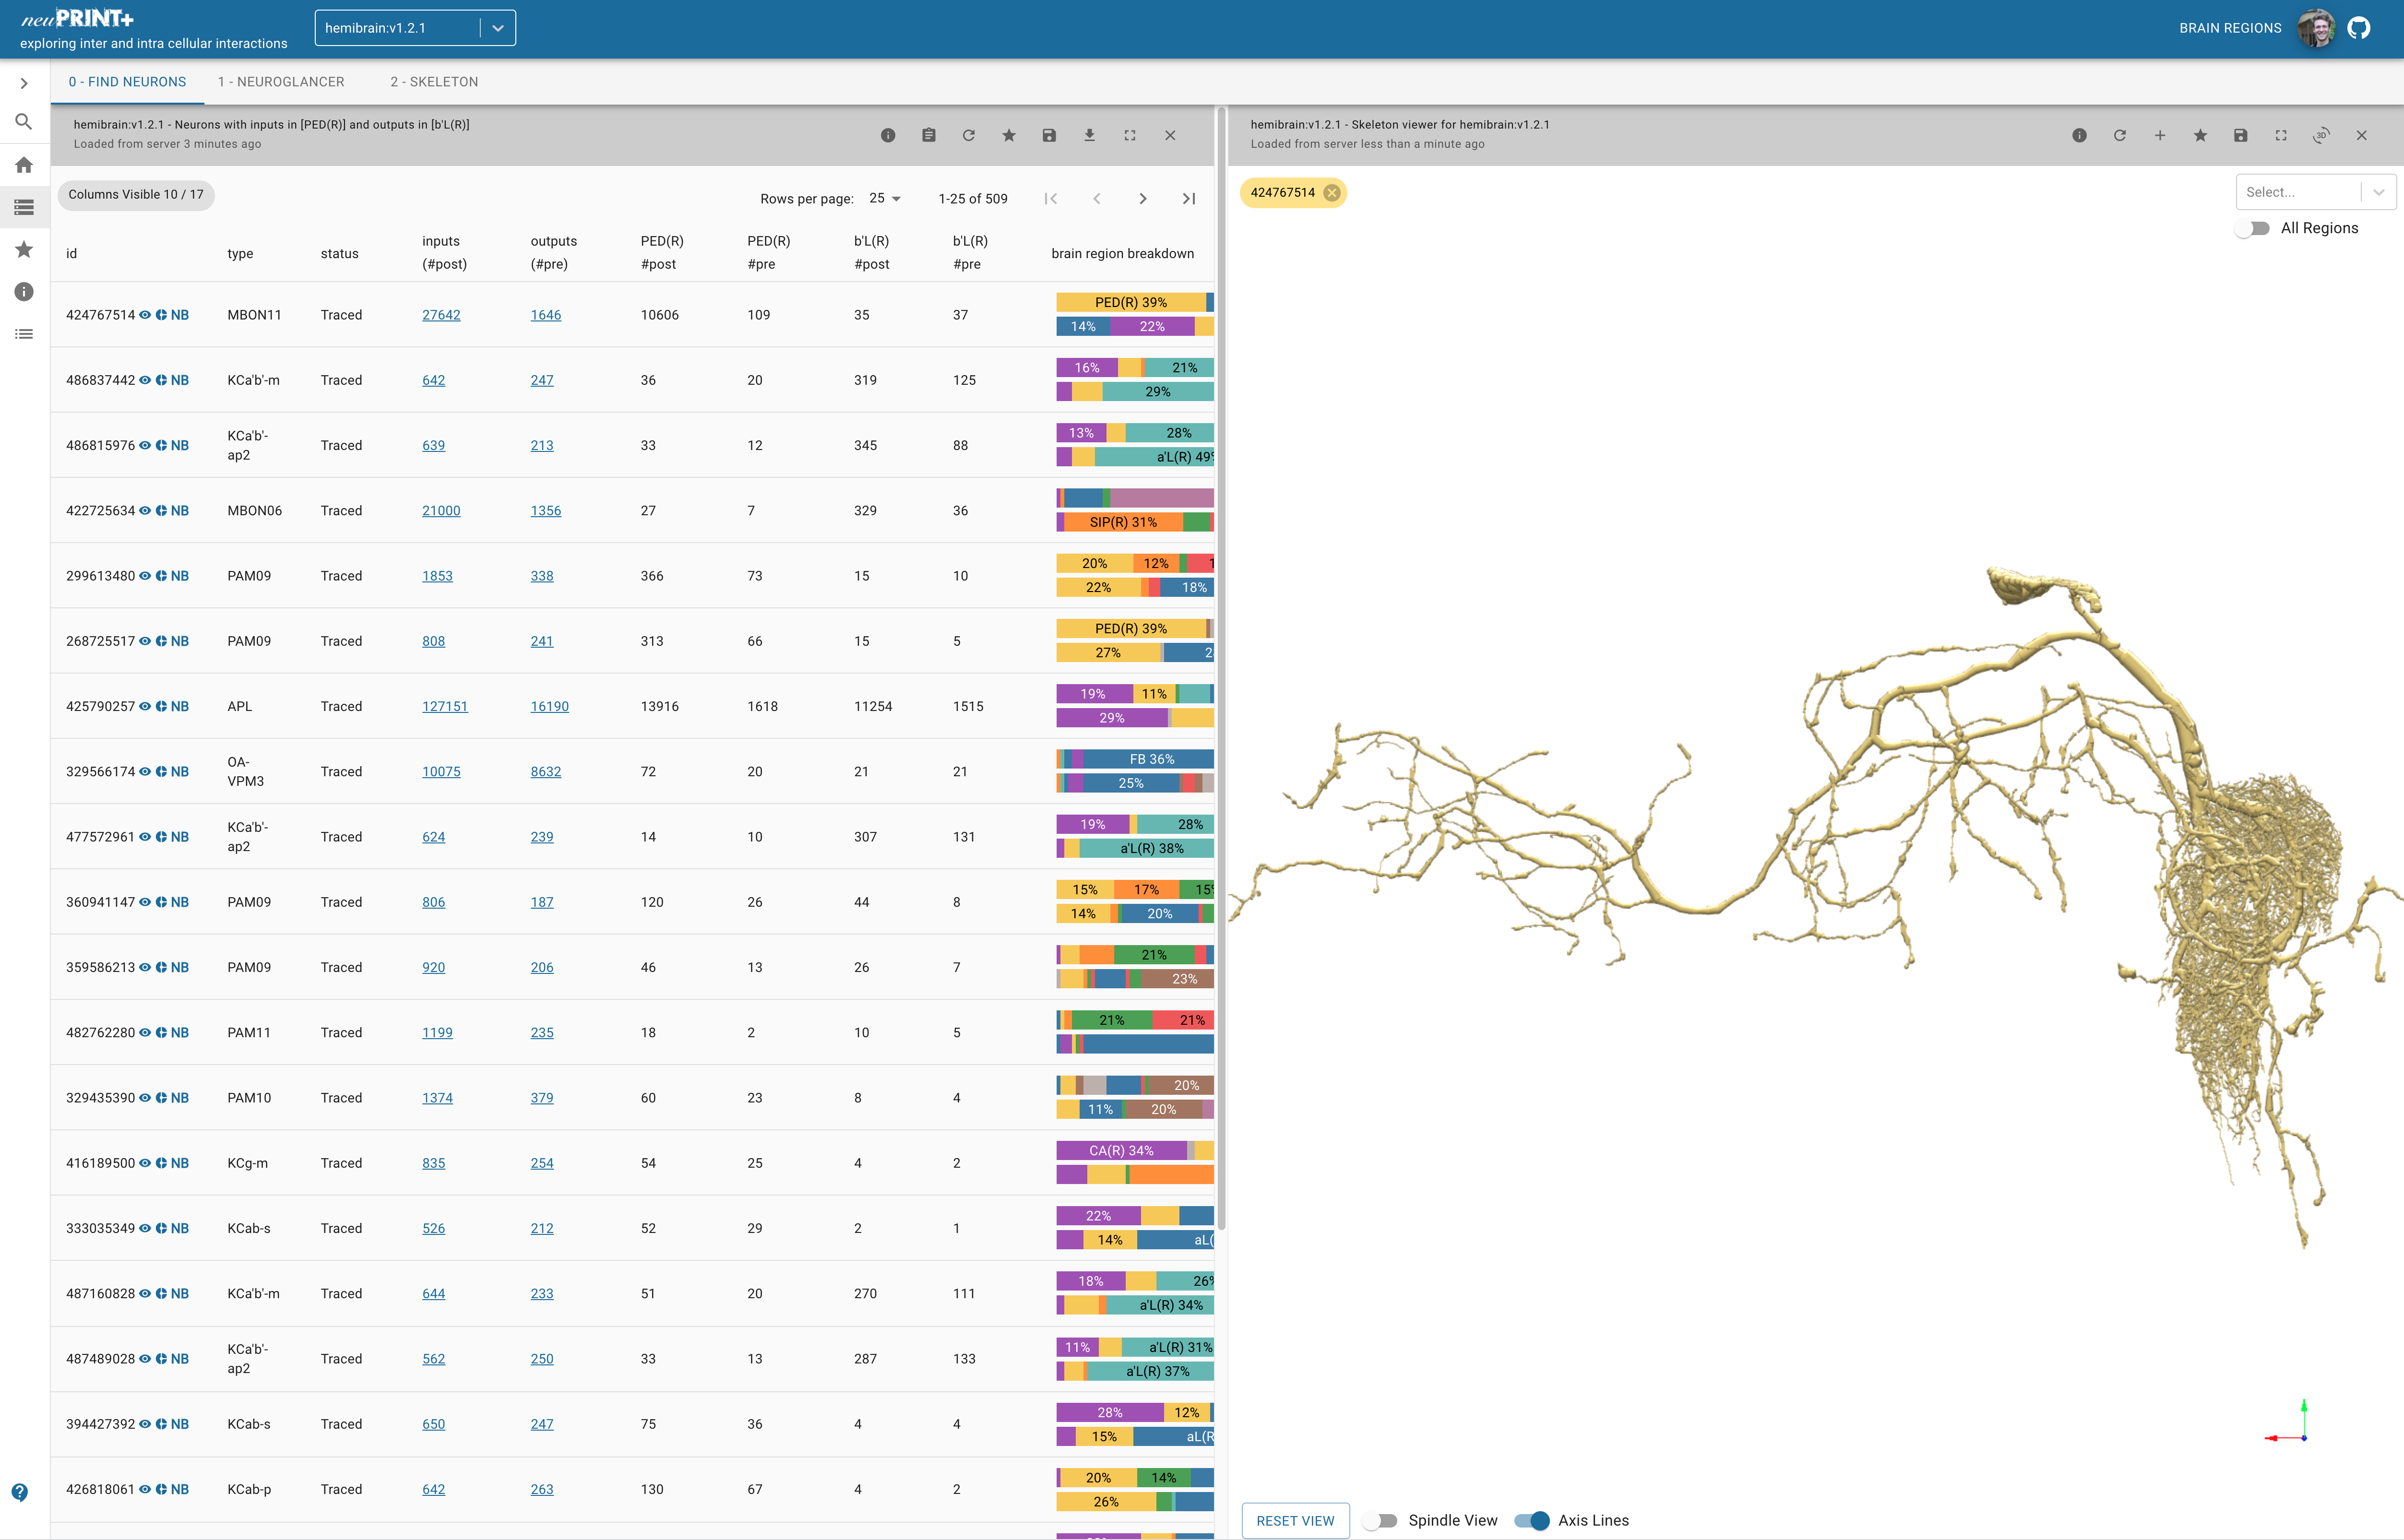The image size is (2404, 1540).
Task: Open GitHub icon in top bar
Action: coord(2358,28)
